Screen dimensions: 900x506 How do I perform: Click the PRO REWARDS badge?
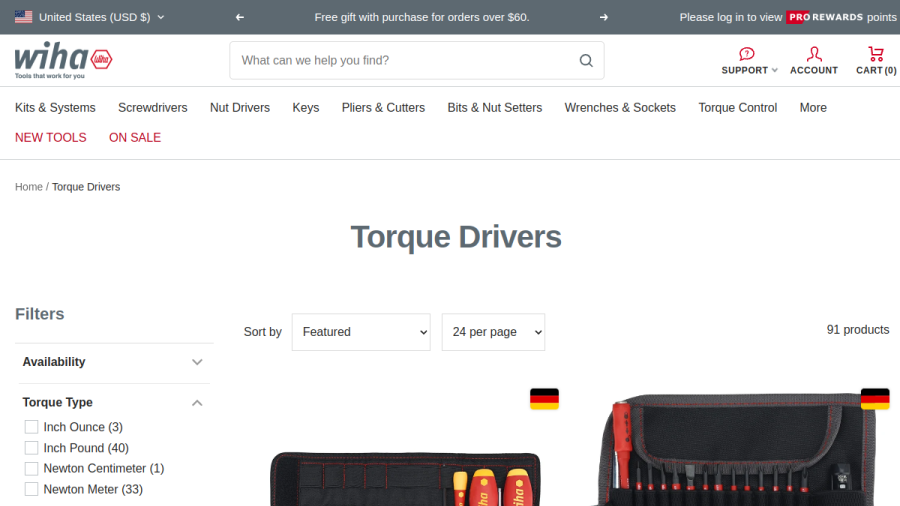(825, 17)
